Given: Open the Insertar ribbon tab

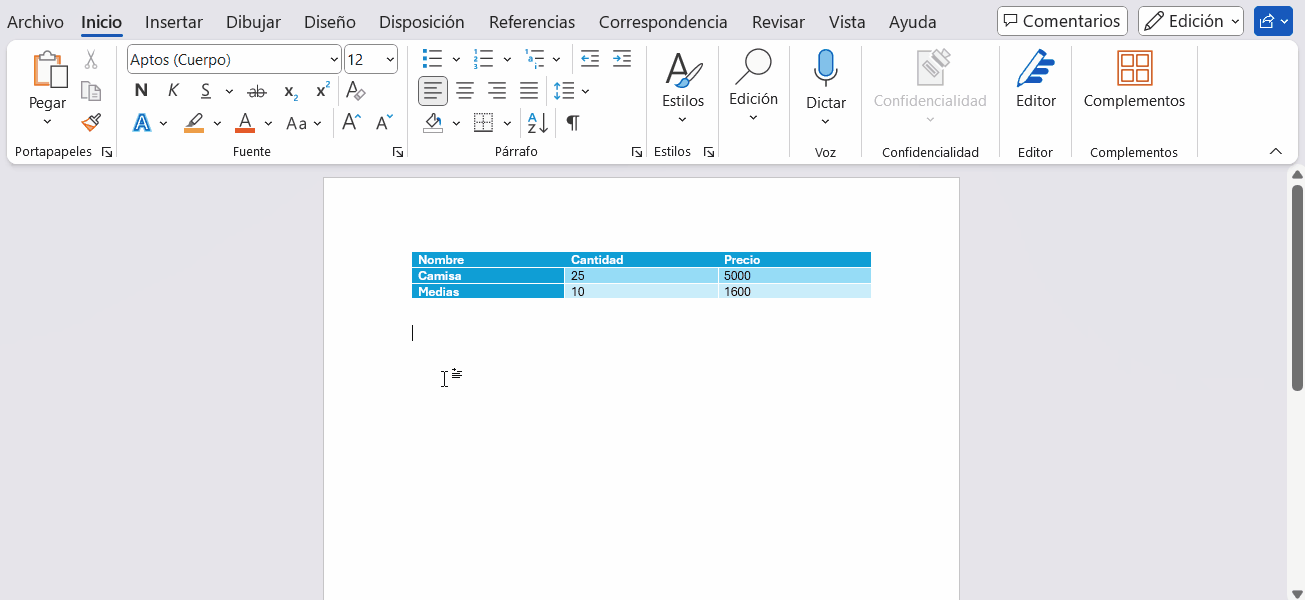Looking at the screenshot, I should [174, 22].
